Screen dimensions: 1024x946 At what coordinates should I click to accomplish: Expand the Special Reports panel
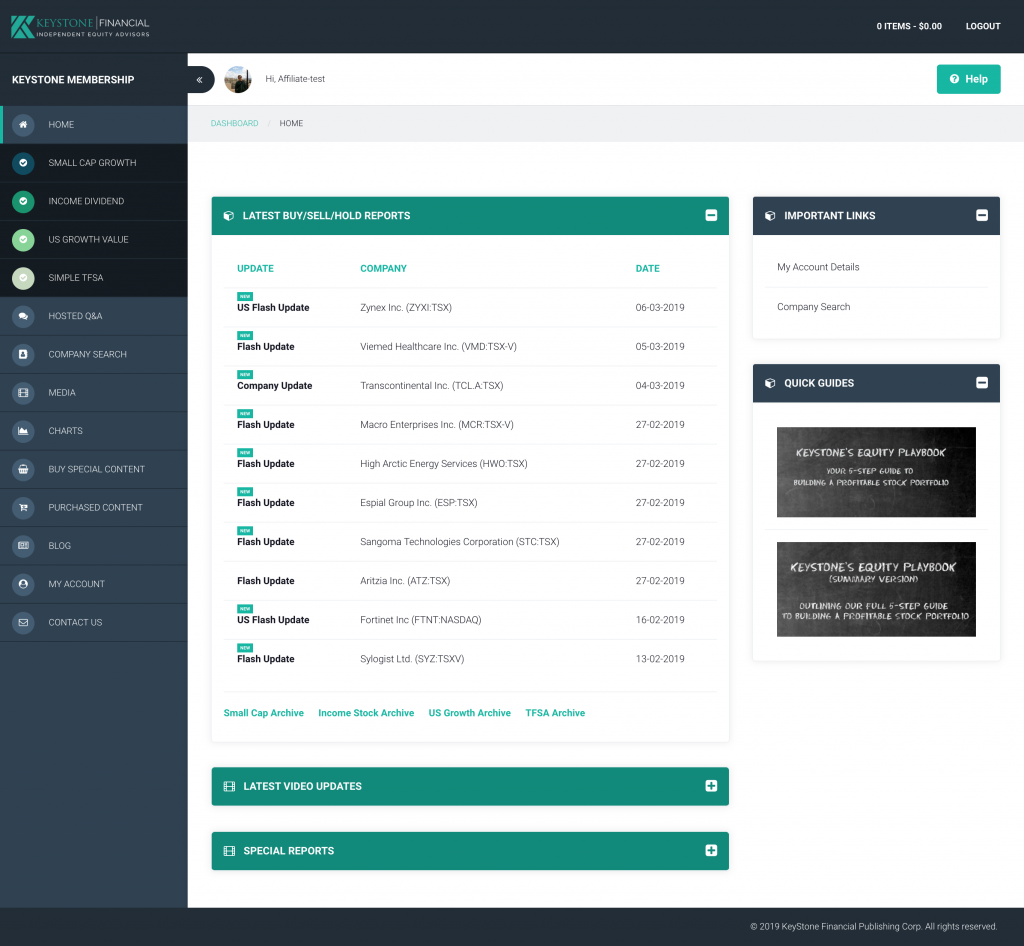(711, 851)
